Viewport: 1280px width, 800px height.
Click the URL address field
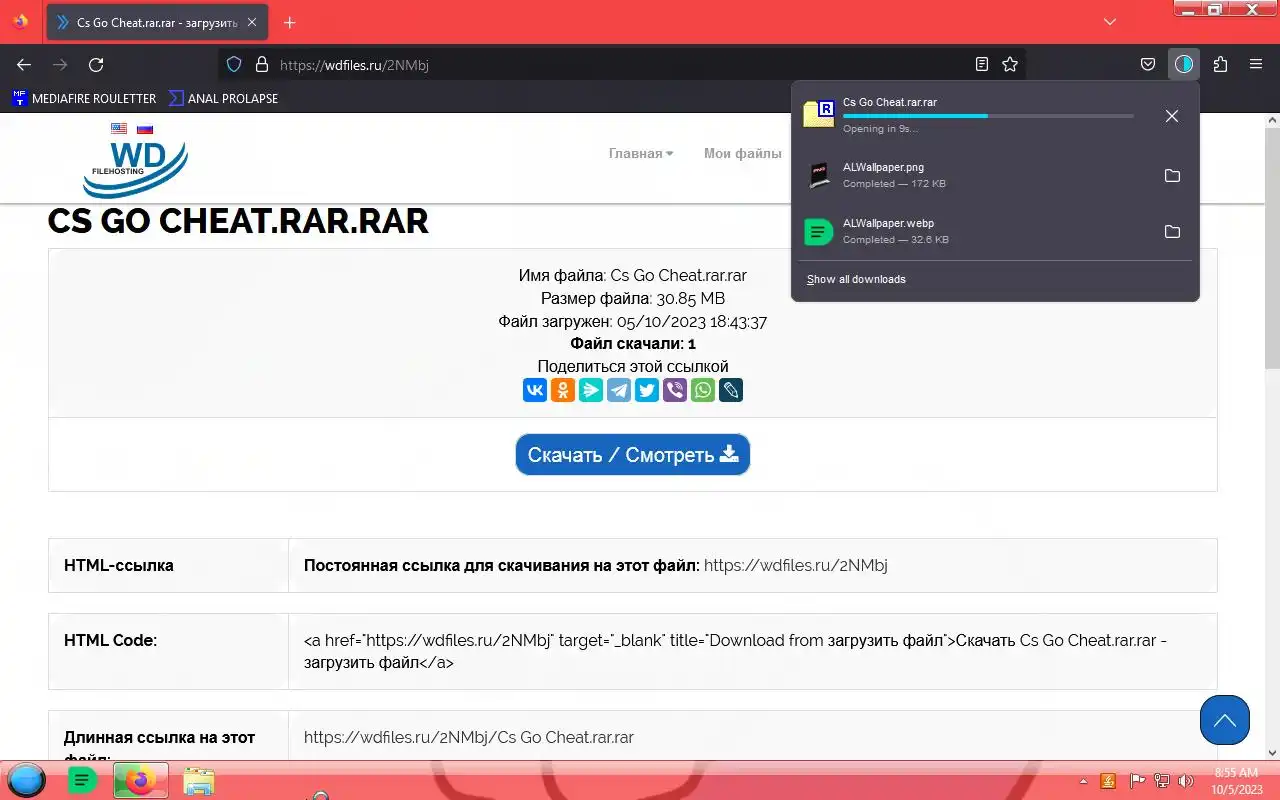click(x=620, y=64)
